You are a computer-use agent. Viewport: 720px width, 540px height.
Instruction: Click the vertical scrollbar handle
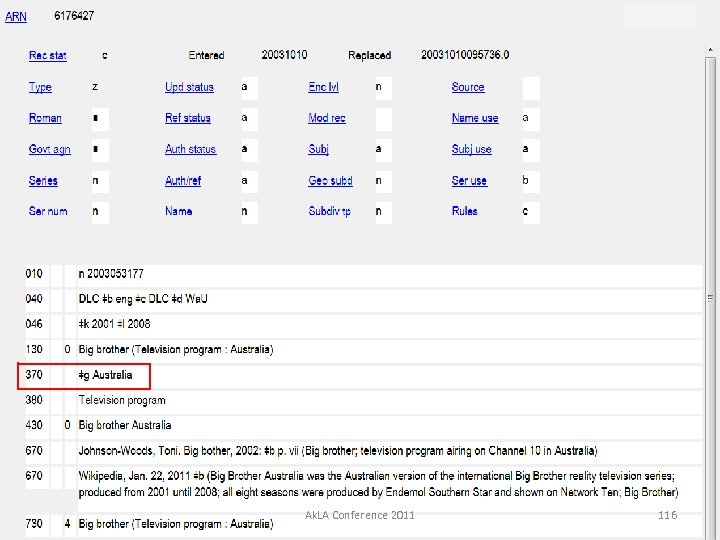tap(710, 298)
